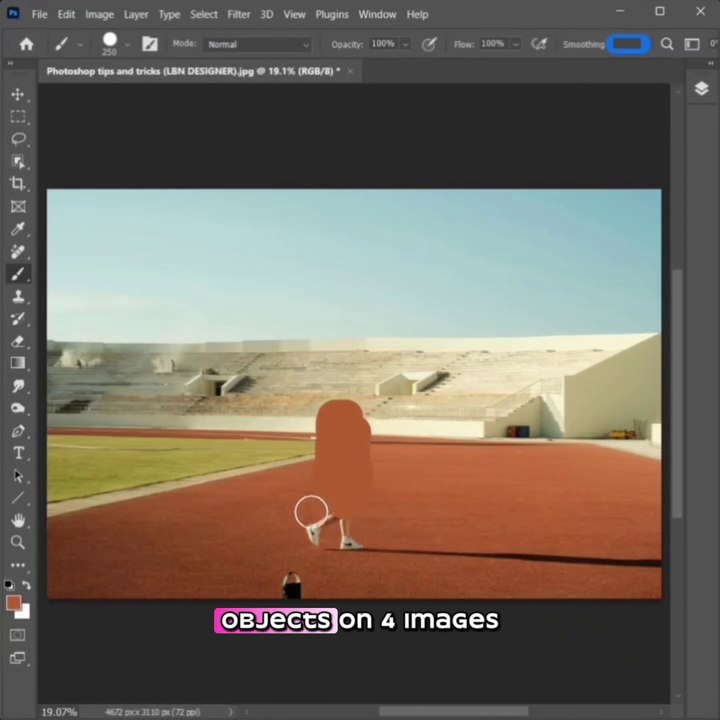
Task: Enable airbrush-style build-up effects
Action: coord(539,44)
